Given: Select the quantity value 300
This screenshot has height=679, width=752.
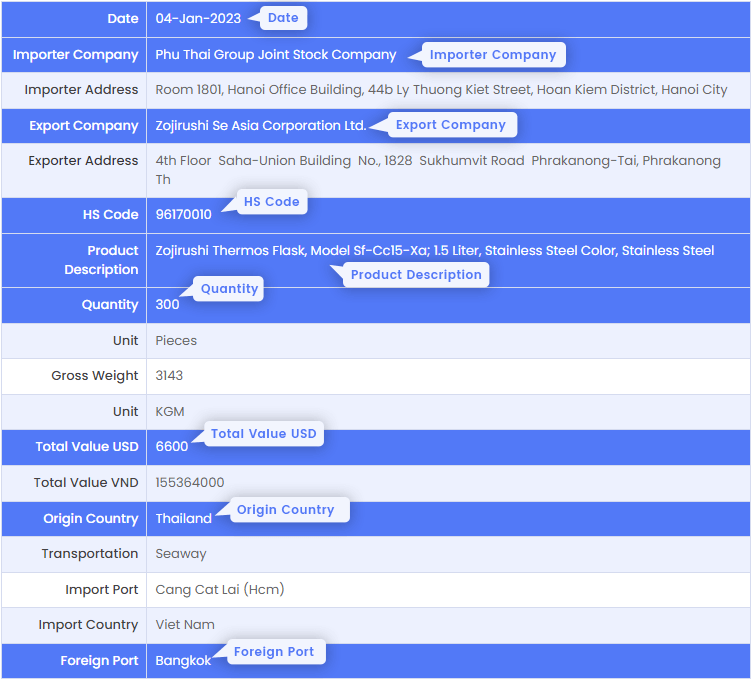Looking at the screenshot, I should (167, 304).
